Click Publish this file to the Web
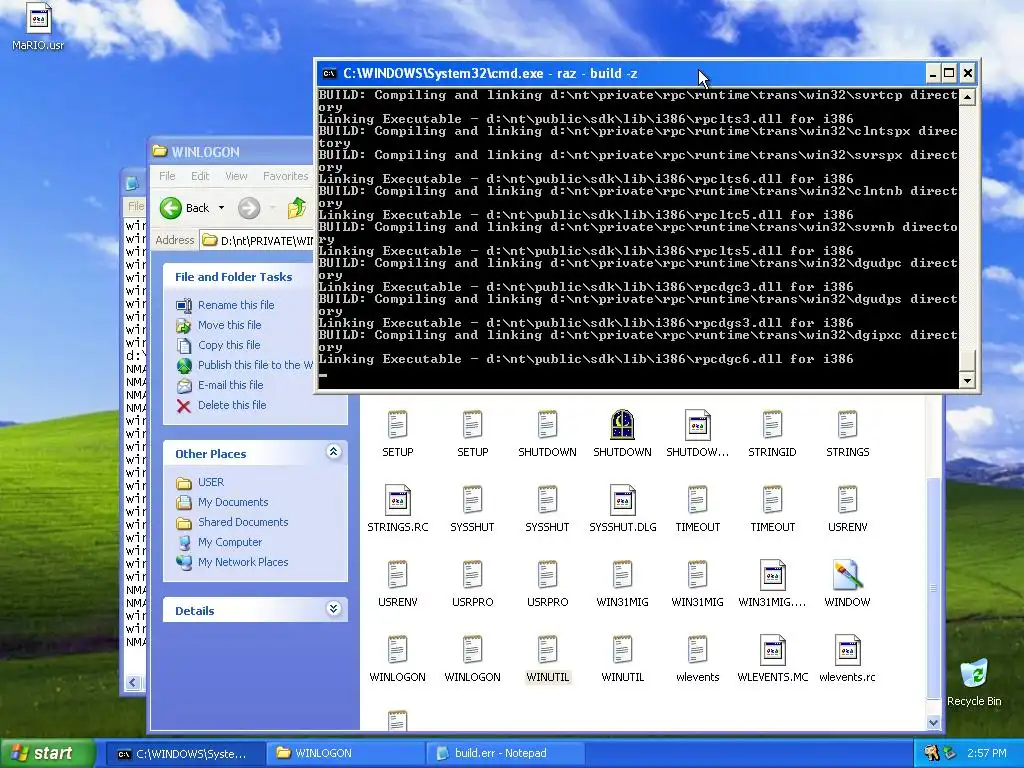This screenshot has height=768, width=1024. coord(255,365)
